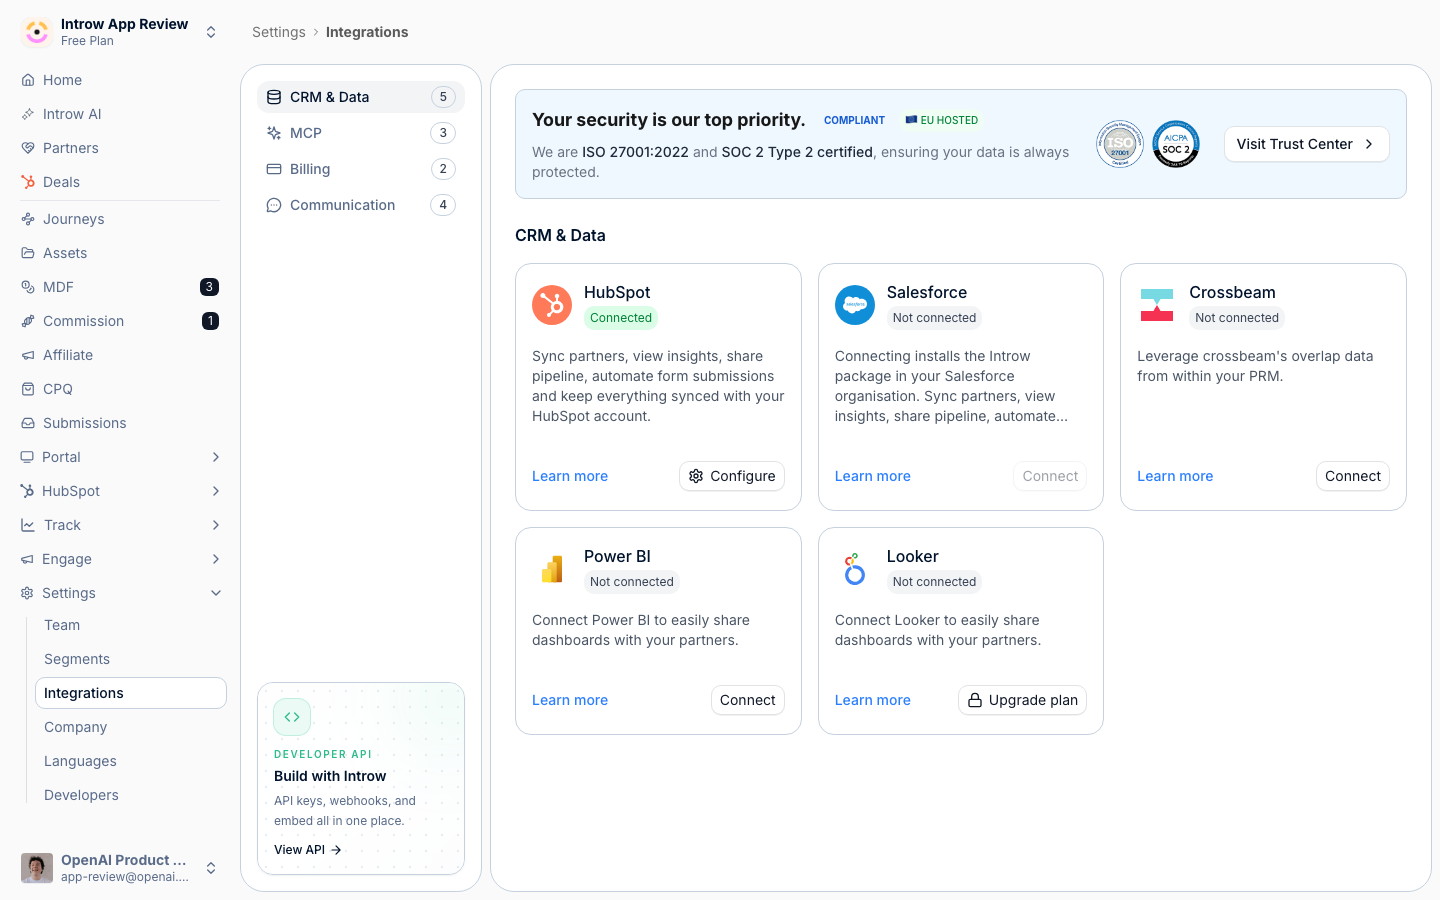
Task: Click the Assets folder icon
Action: pyautogui.click(x=28, y=253)
